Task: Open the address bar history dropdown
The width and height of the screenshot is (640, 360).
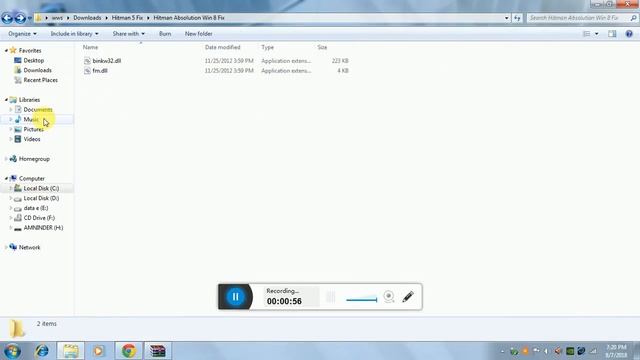Action: pyautogui.click(x=507, y=18)
